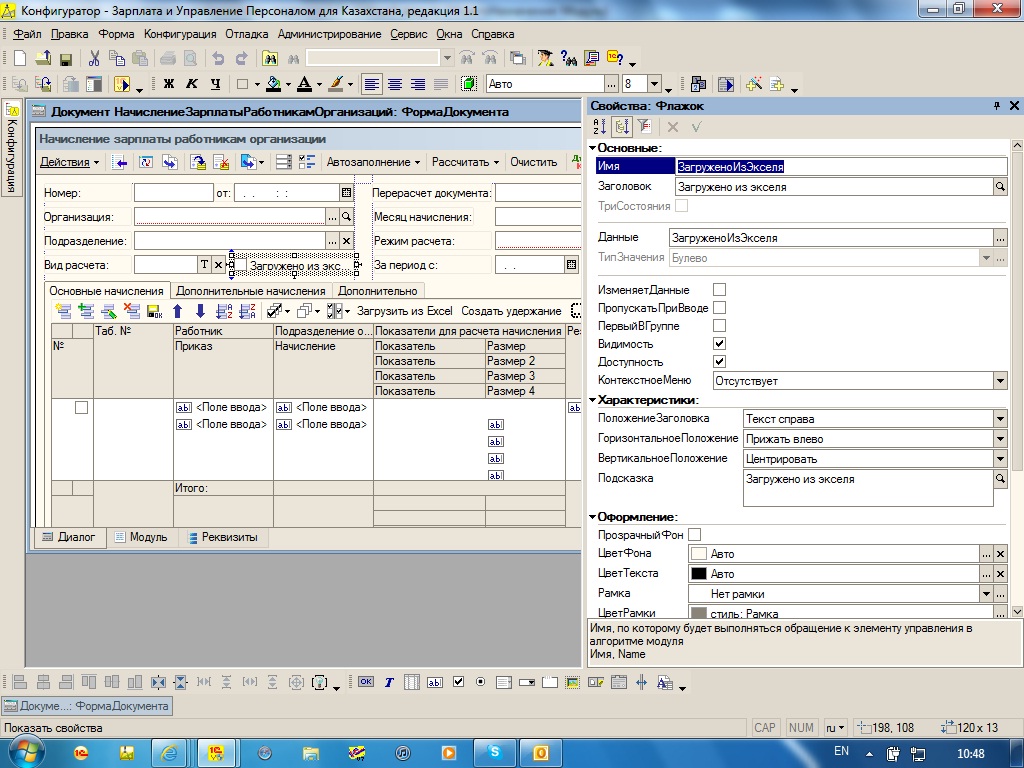Sort properties alphabetically icon
The image size is (1024, 768).
pos(600,127)
